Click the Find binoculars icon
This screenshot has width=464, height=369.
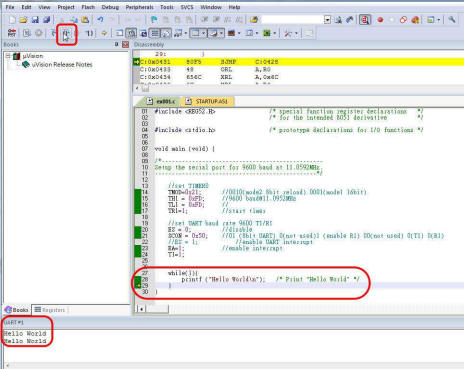[338, 20]
